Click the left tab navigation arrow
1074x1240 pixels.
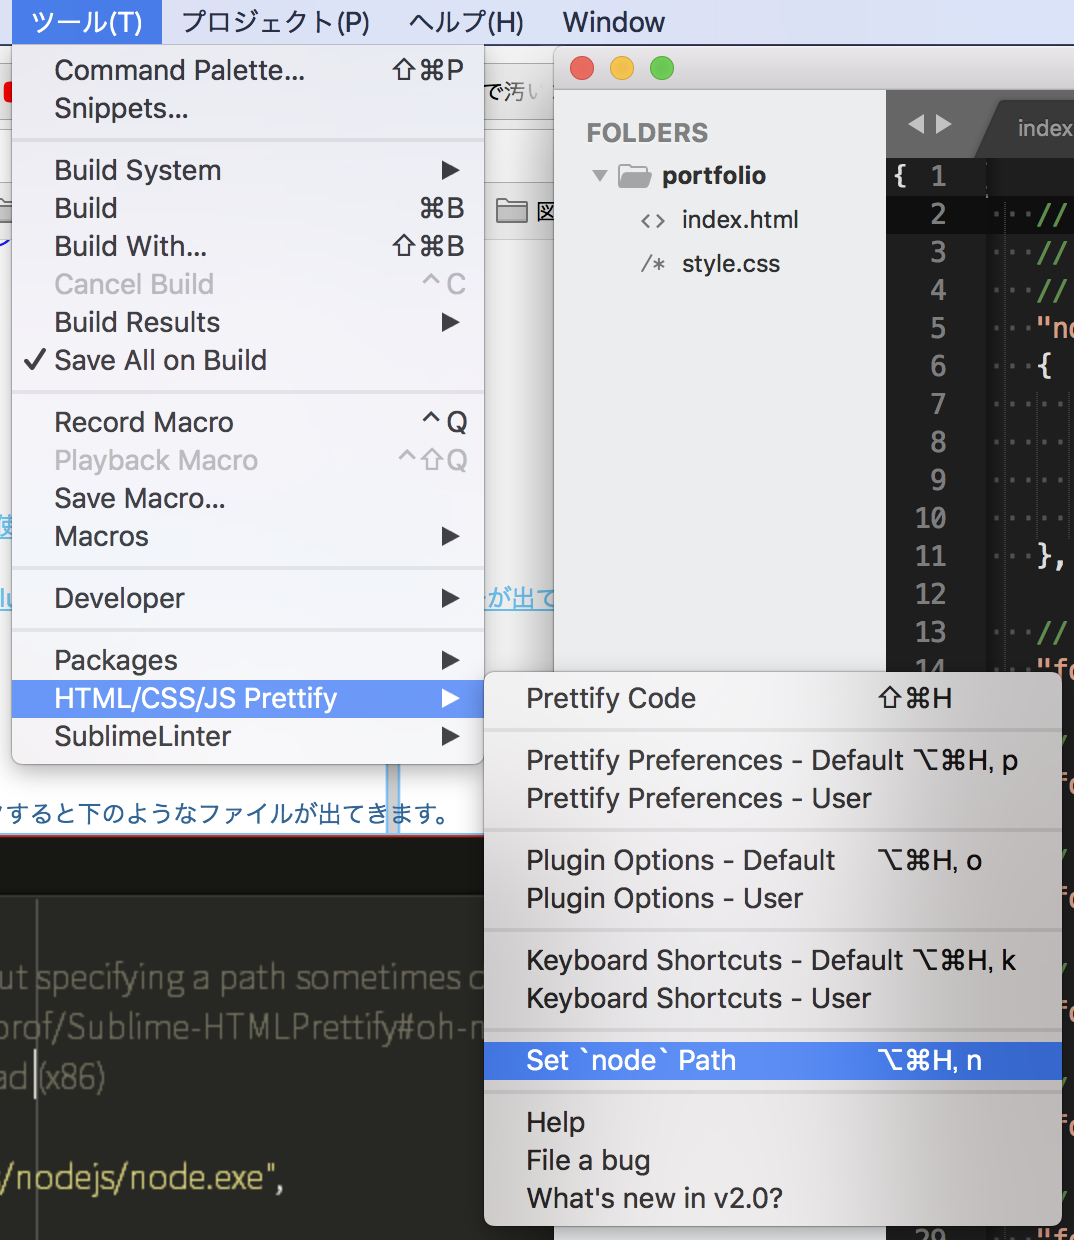pyautogui.click(x=916, y=124)
